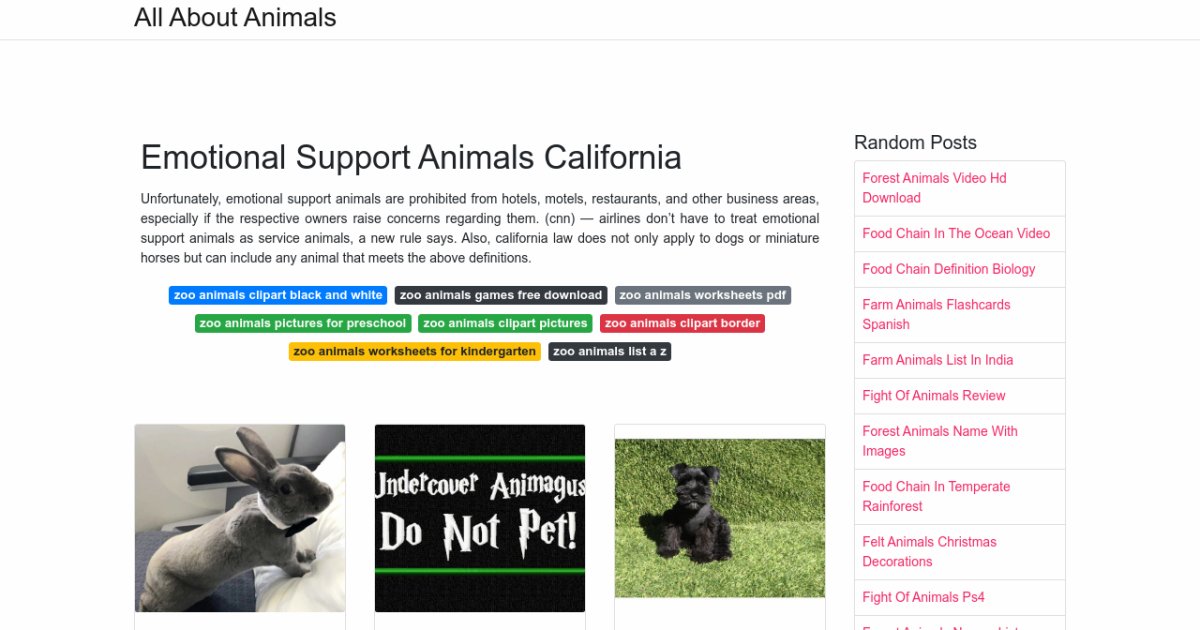Click the yellow 'zoo animals worksheets for kindergarten' tag

(415, 351)
